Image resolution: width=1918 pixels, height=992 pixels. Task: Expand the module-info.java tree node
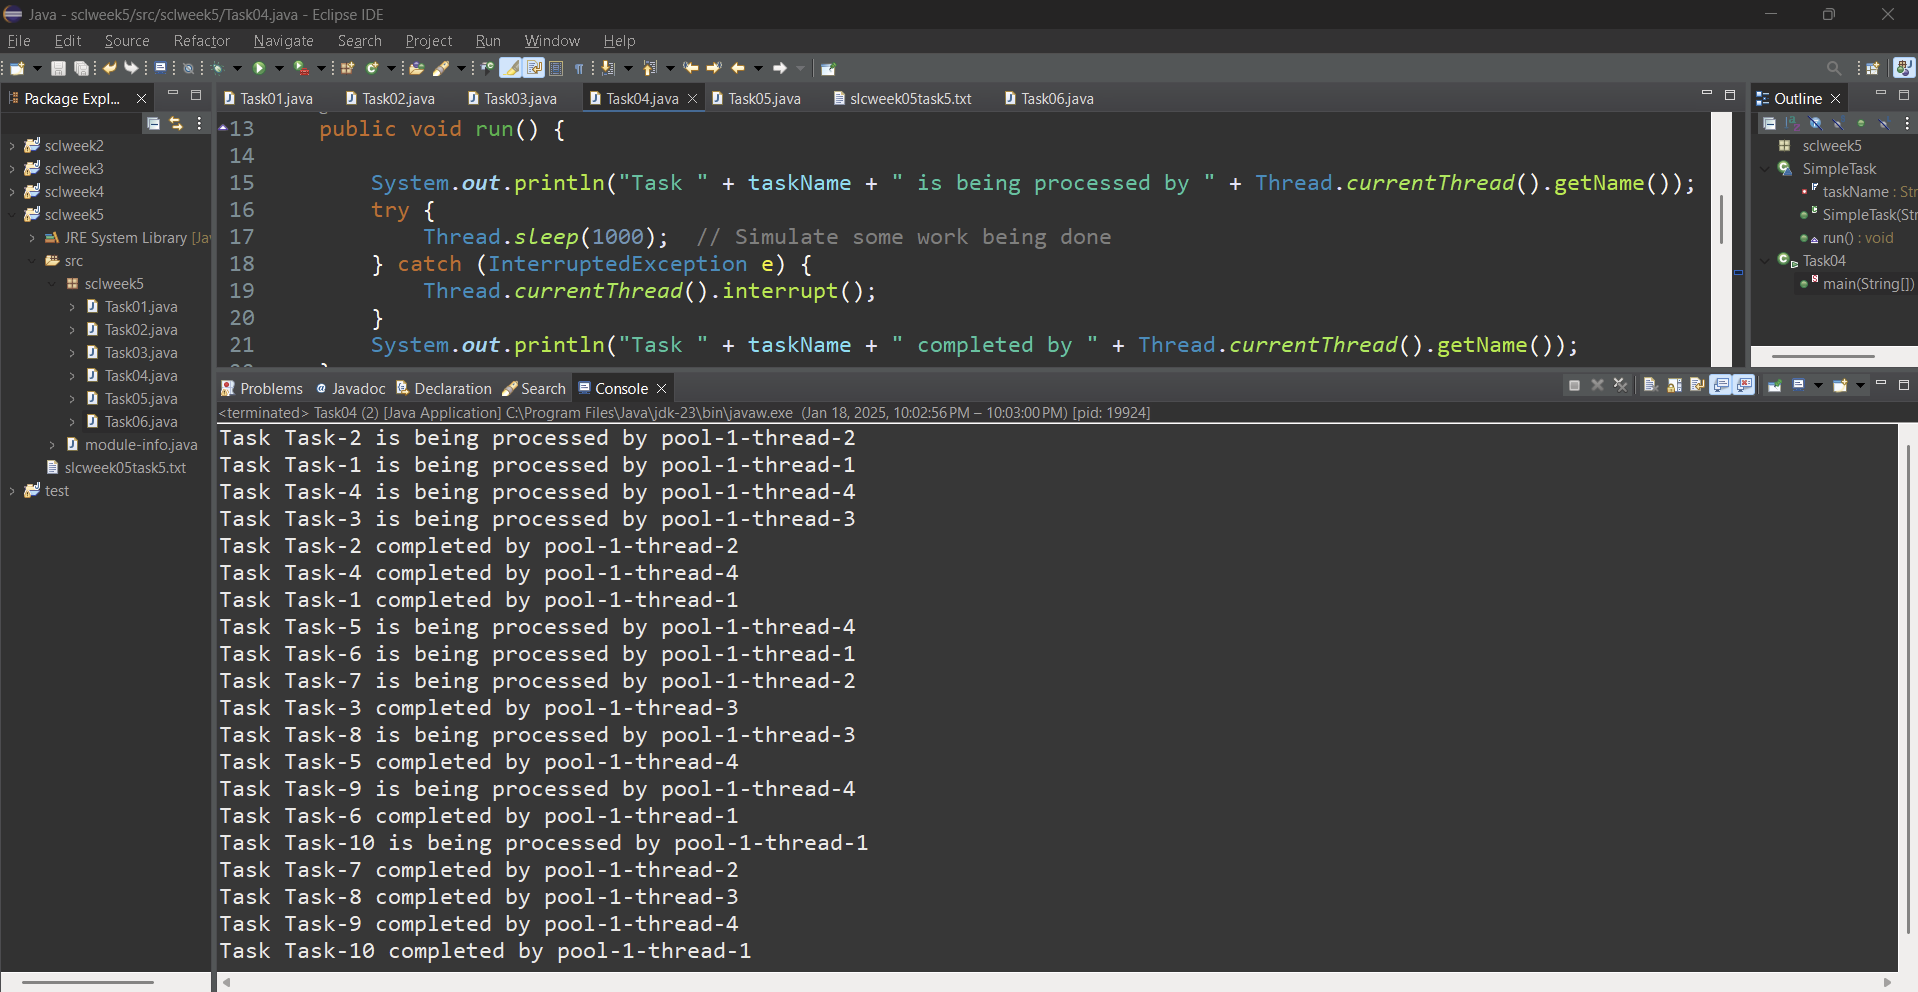52,445
